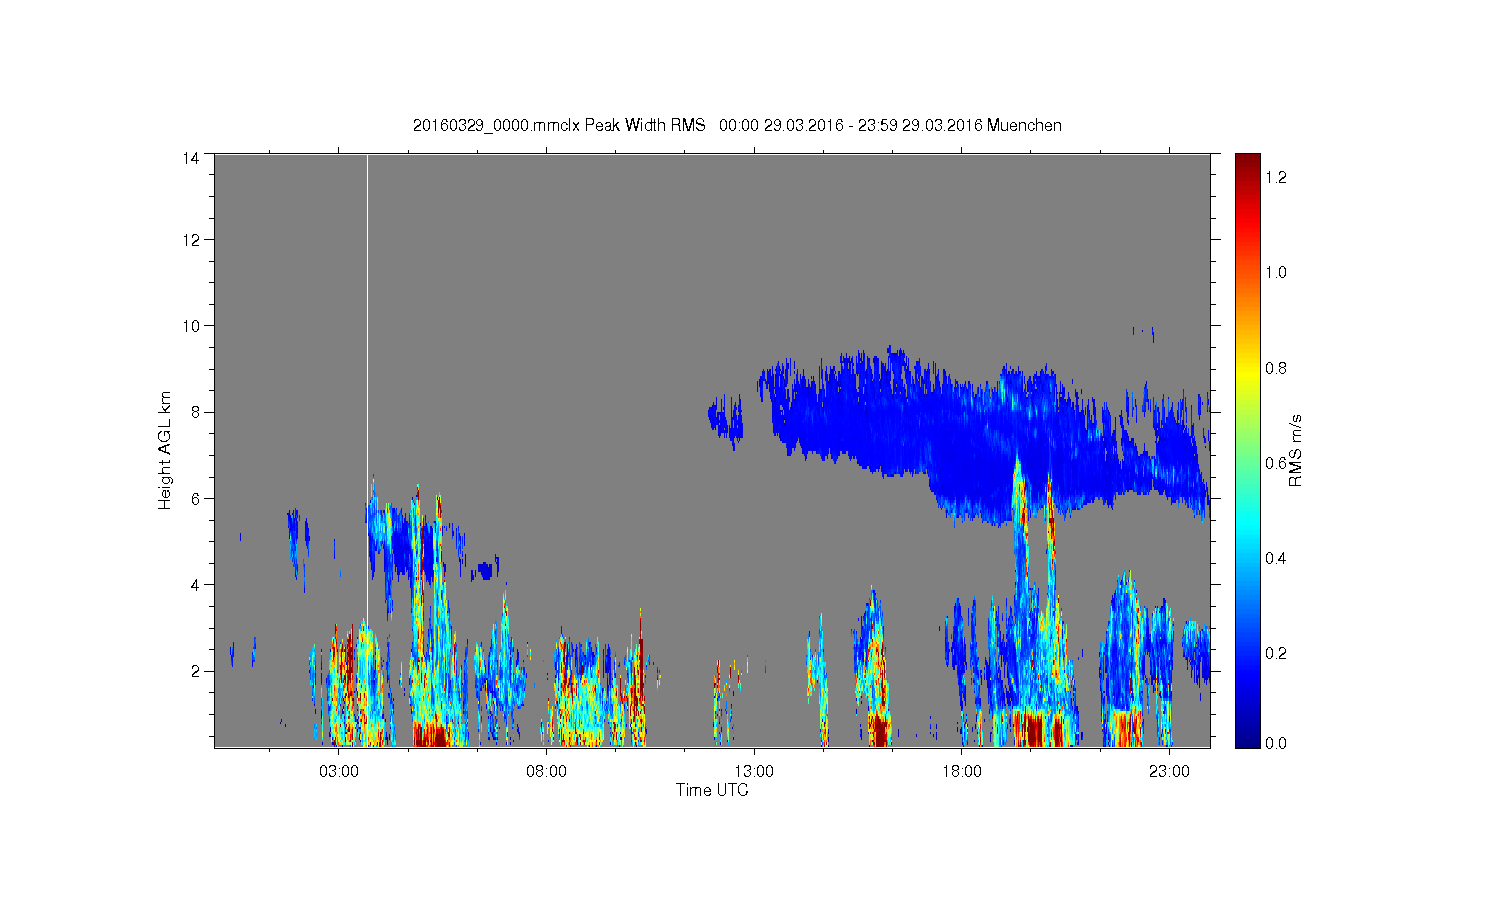Viewport: 1500px width, 900px height.
Task: Click the height axis label 8
Action: [196, 412]
